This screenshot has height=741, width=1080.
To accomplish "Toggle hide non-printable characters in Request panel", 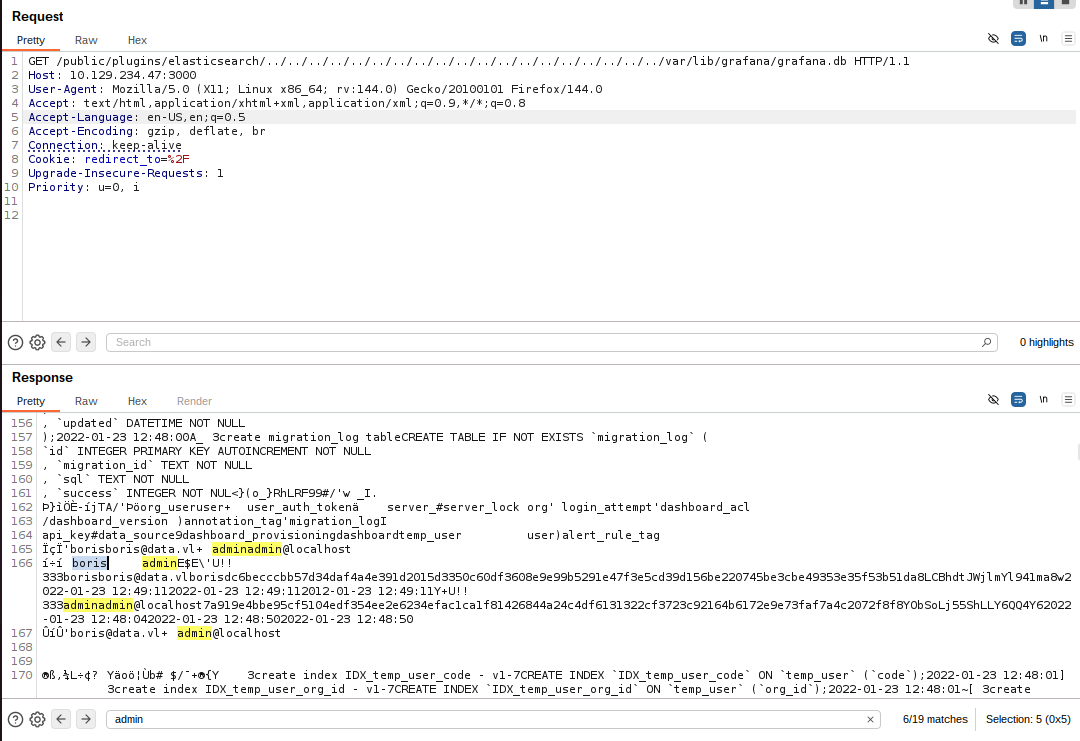I will point(993,39).
